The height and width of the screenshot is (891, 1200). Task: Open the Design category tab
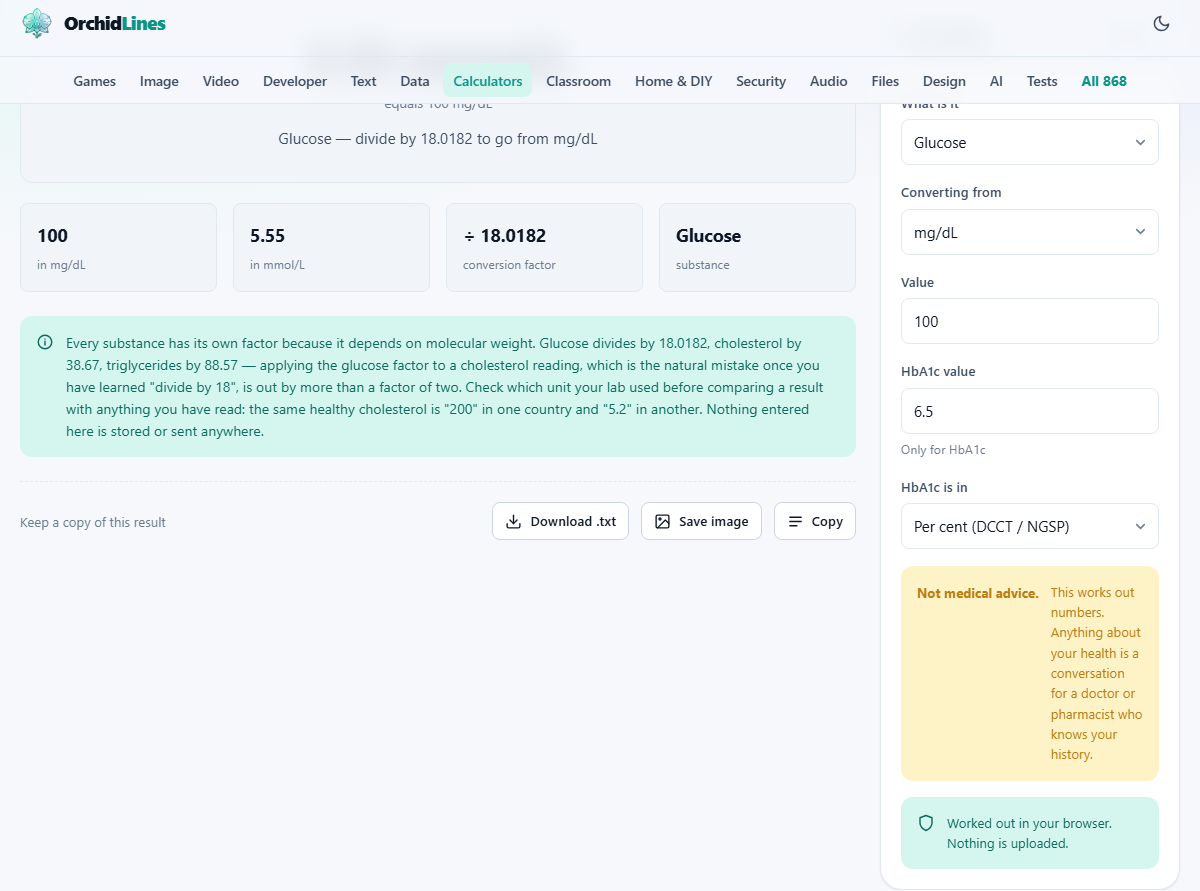coord(944,81)
